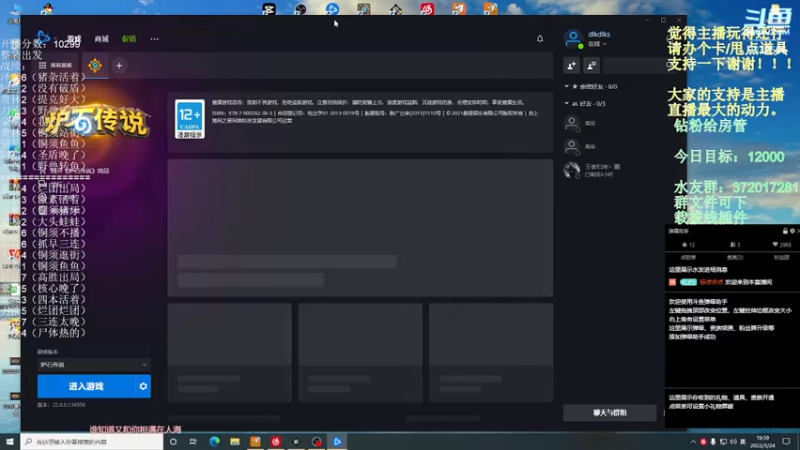800x450 pixels.
Task: Click the plus add game button
Action: point(119,65)
